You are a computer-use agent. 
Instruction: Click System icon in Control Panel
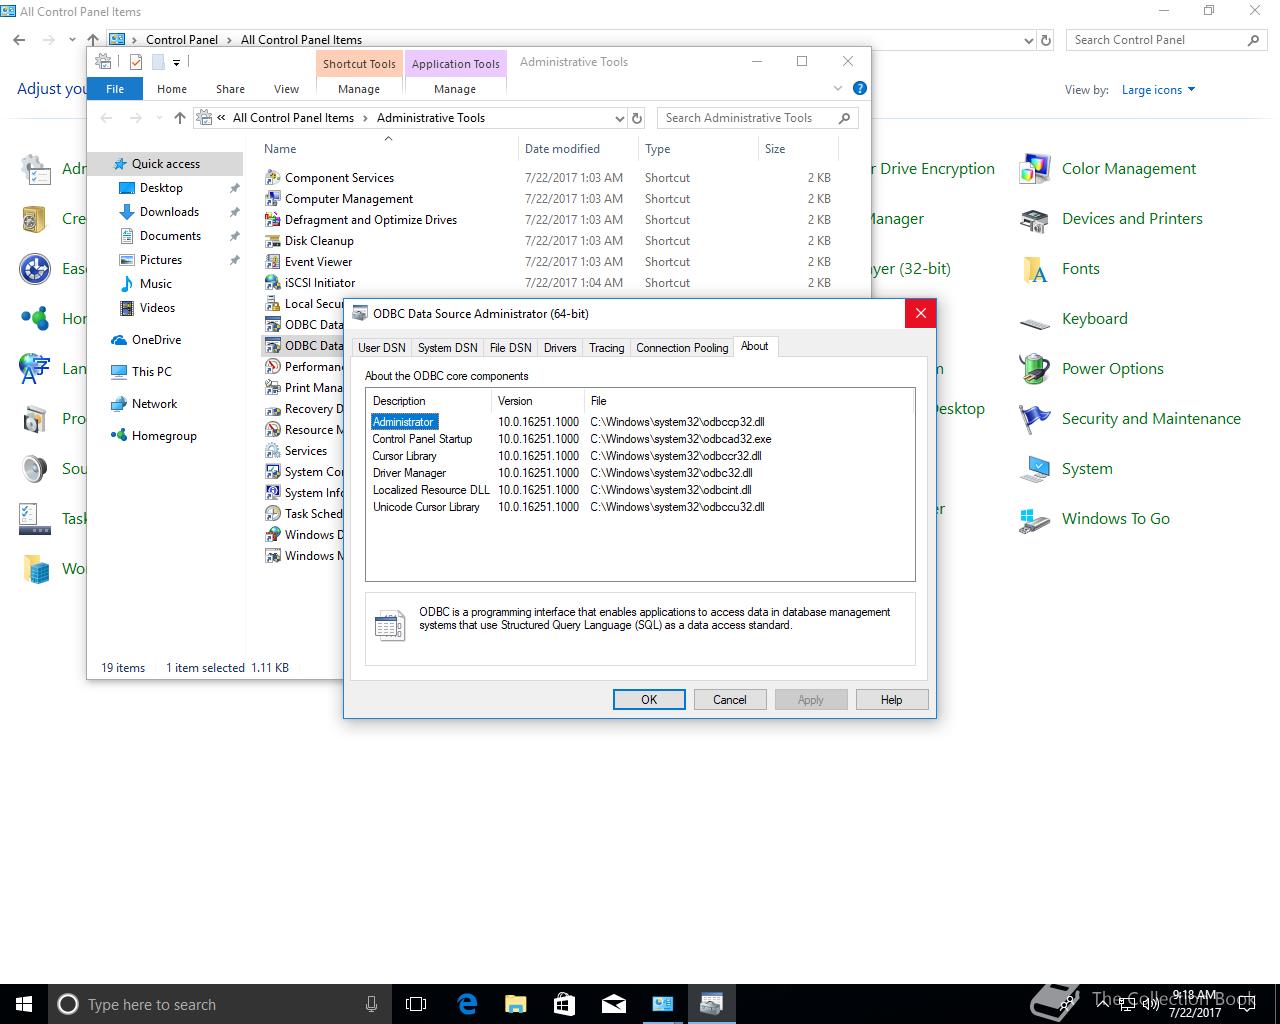click(1035, 469)
